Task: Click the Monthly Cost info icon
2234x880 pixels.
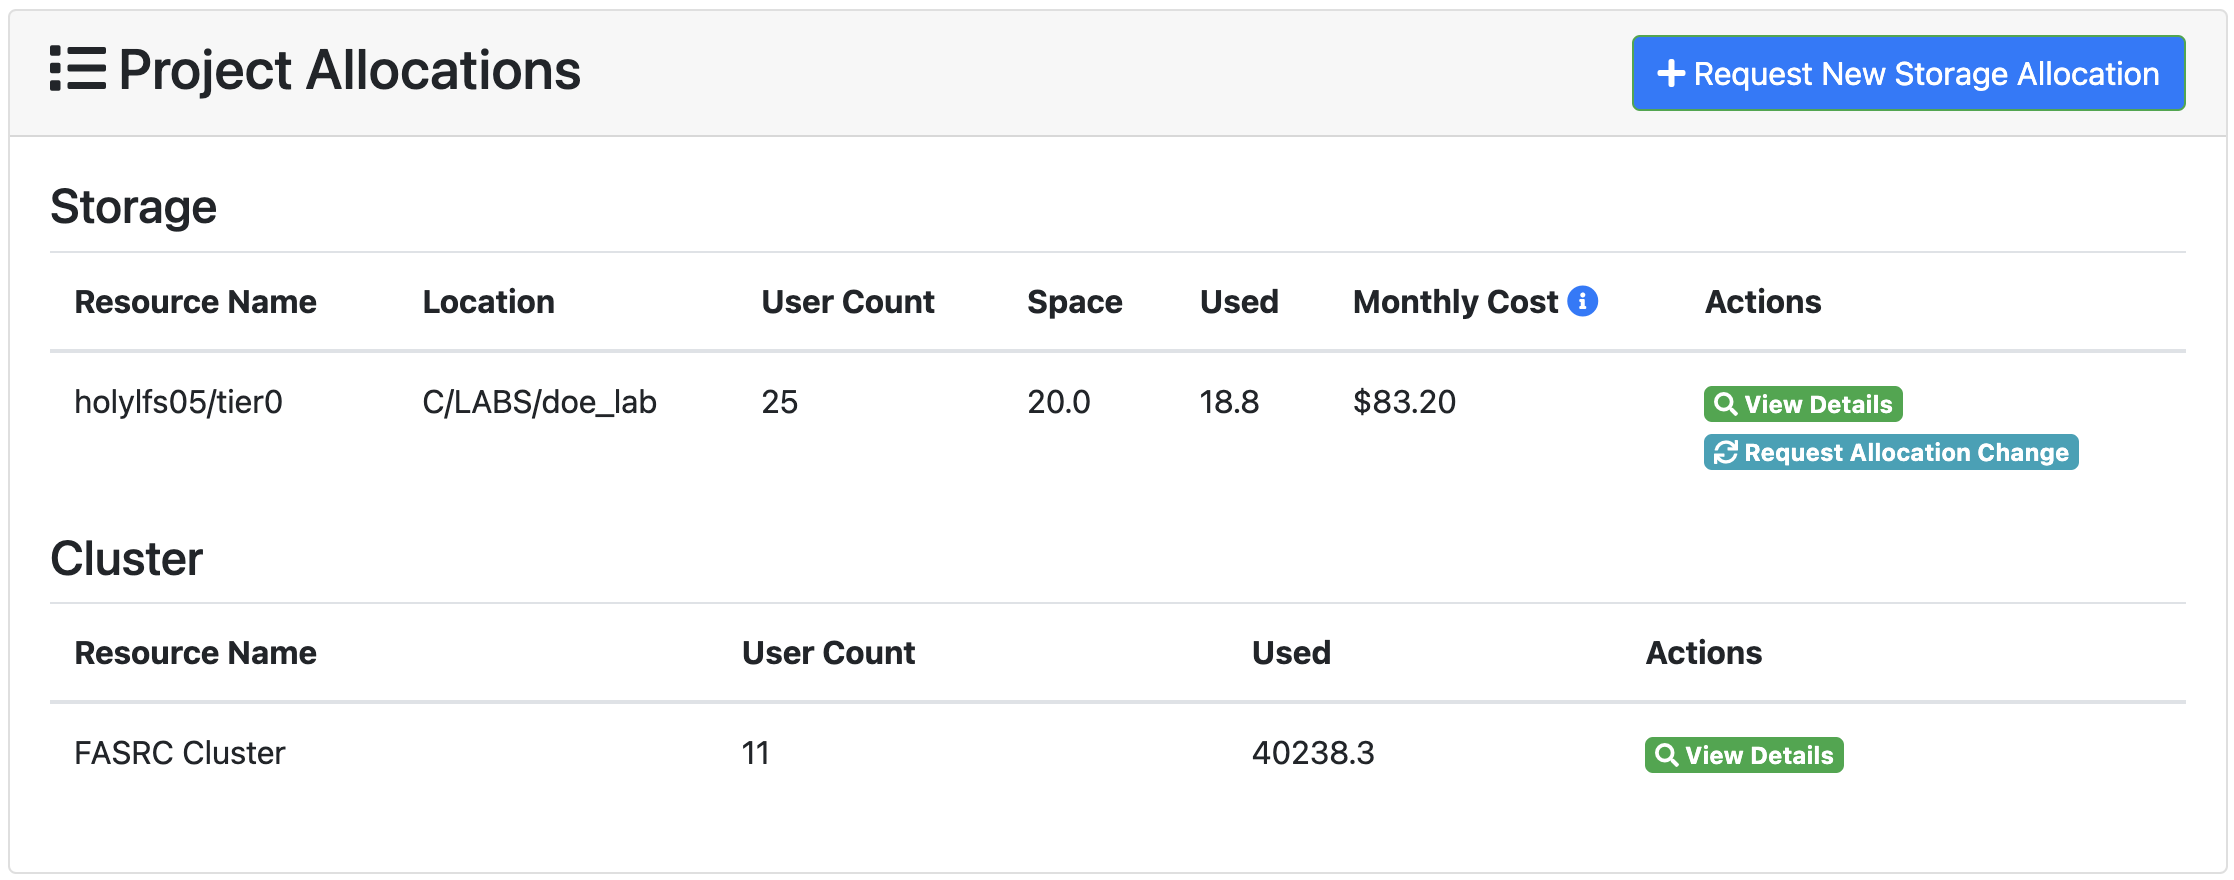Action: pyautogui.click(x=1582, y=301)
